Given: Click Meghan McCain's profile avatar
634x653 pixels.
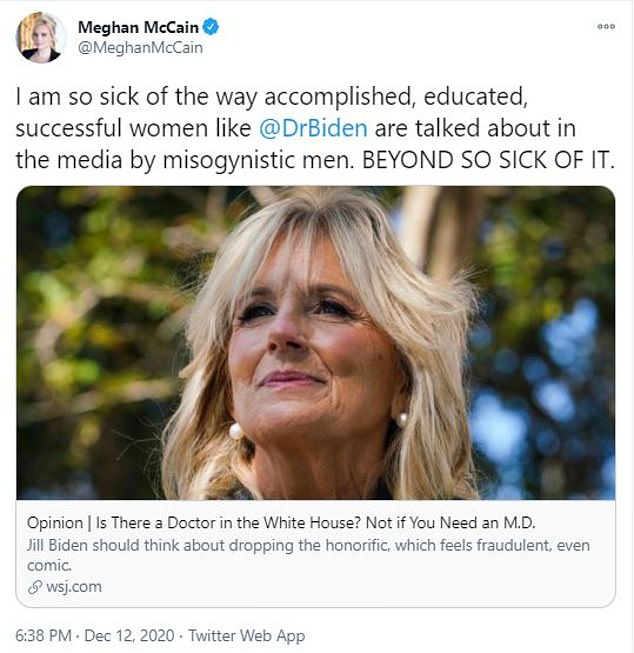Looking at the screenshot, I should tap(41, 38).
